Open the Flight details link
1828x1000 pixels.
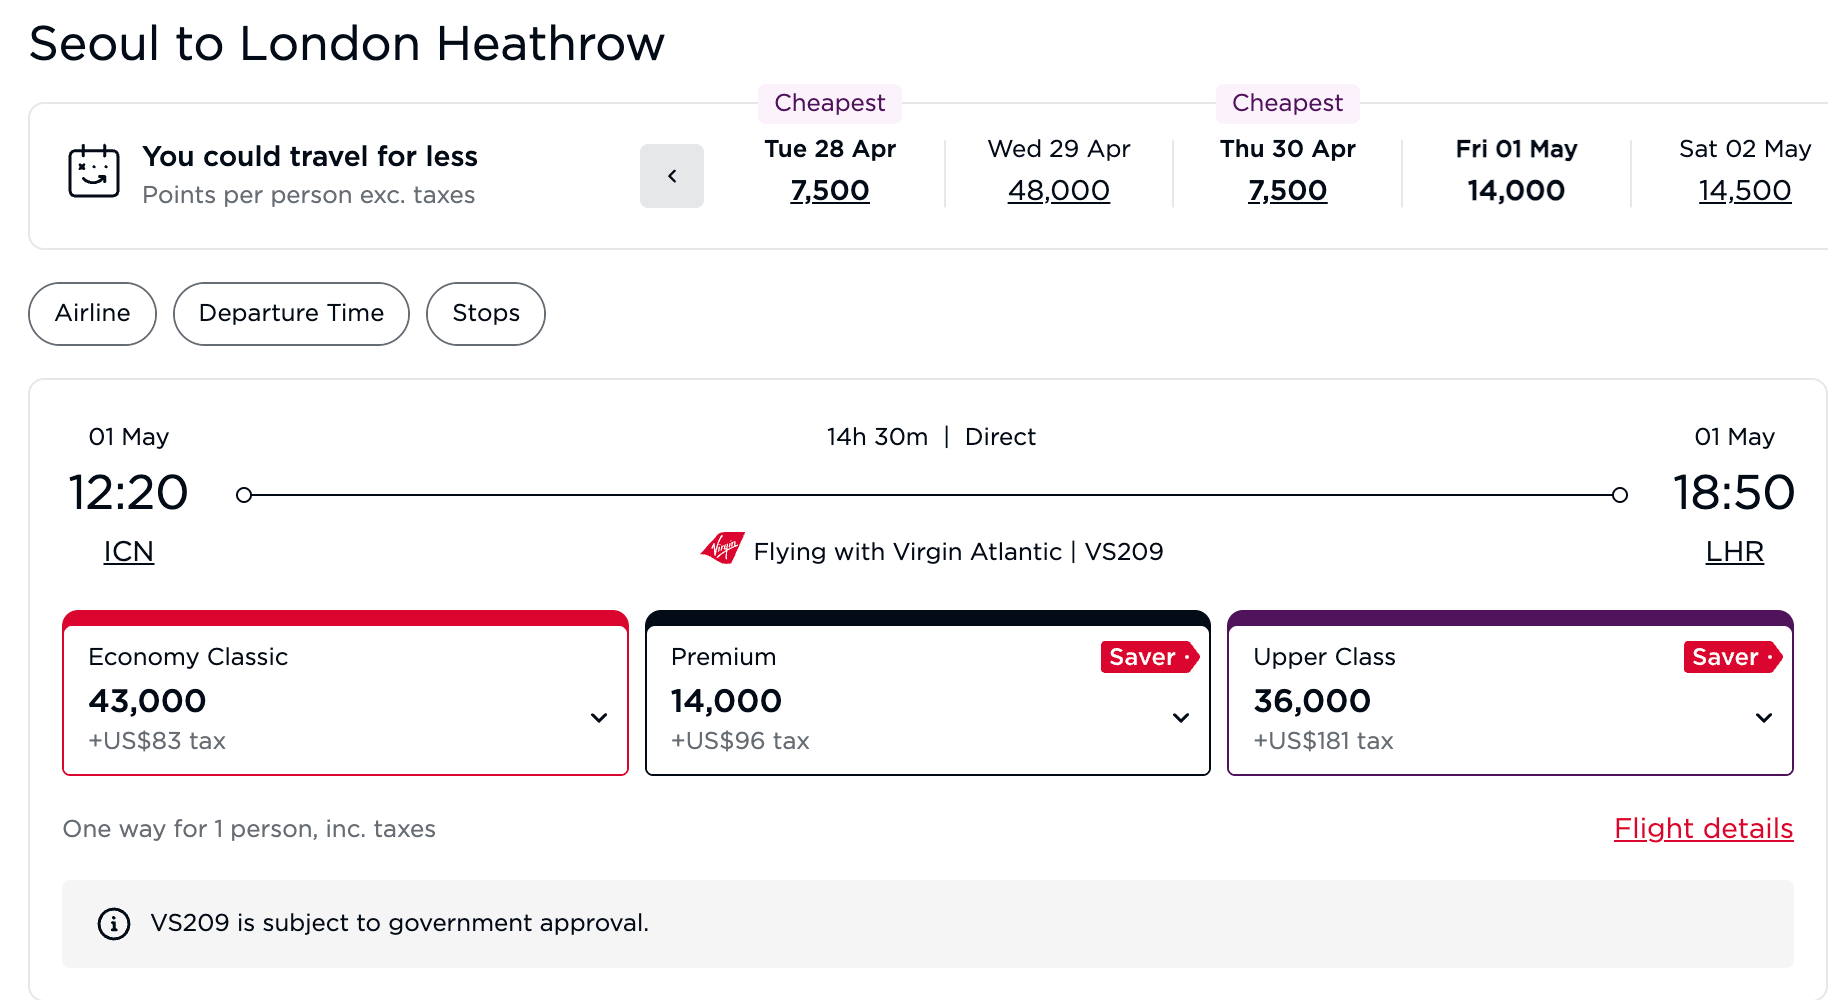point(1703,829)
